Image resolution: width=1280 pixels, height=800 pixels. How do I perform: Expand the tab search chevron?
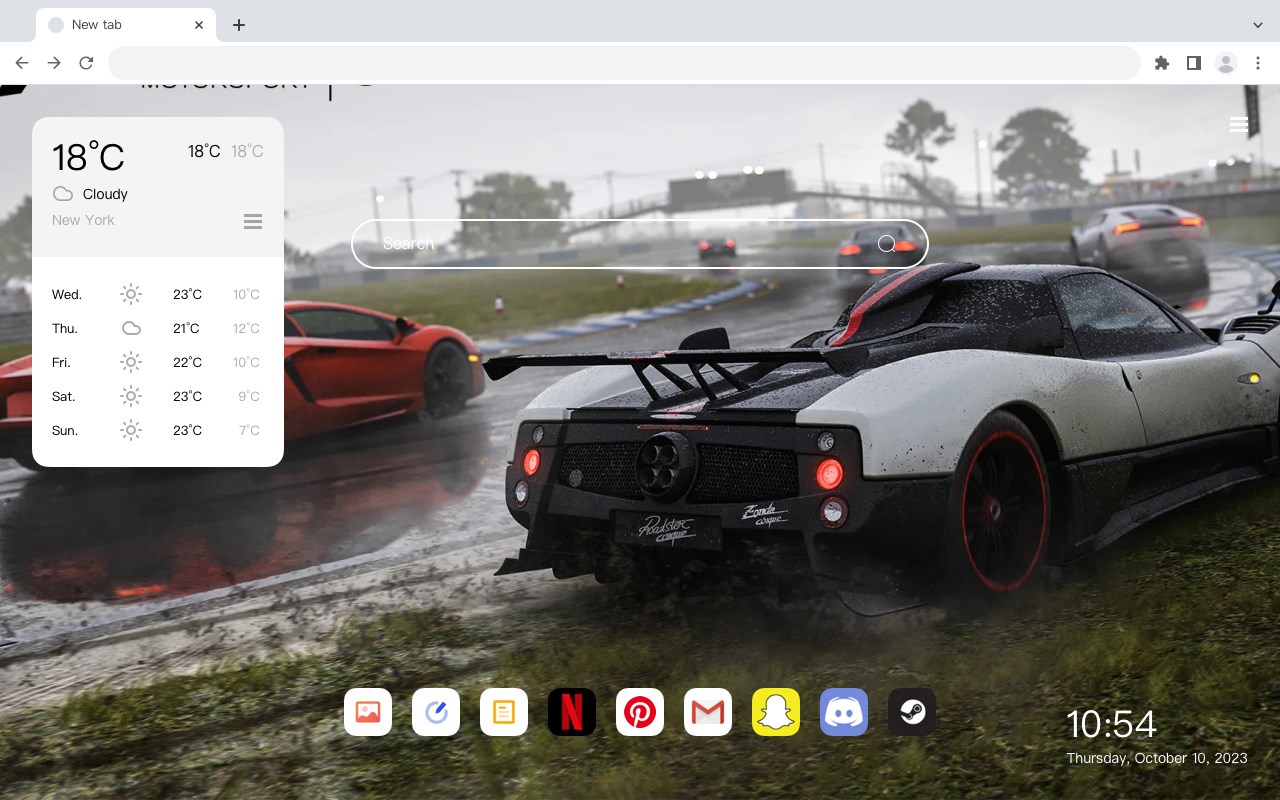(x=1258, y=25)
